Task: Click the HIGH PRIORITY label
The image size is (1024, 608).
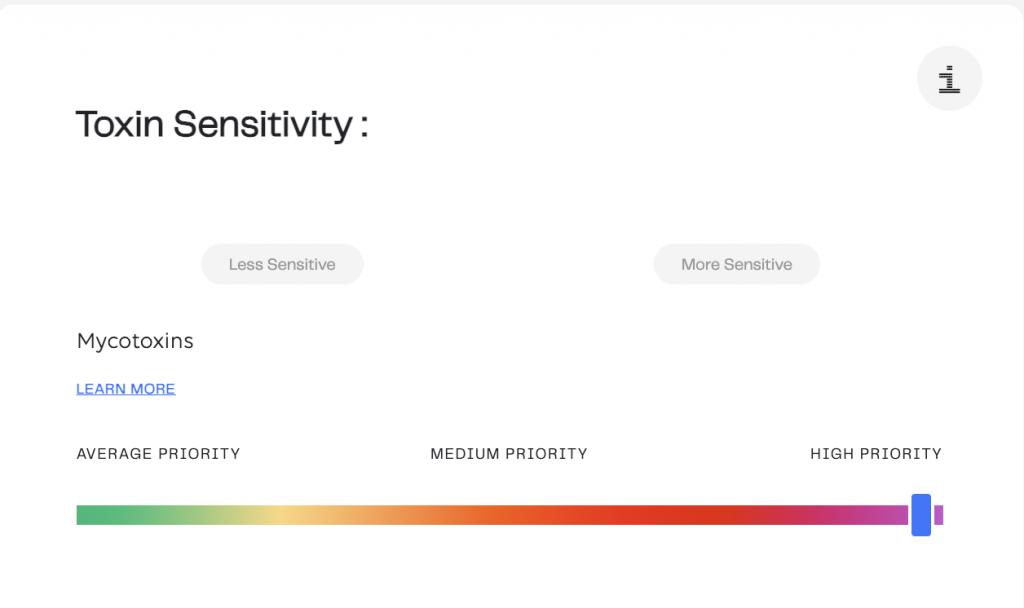Action: (876, 453)
